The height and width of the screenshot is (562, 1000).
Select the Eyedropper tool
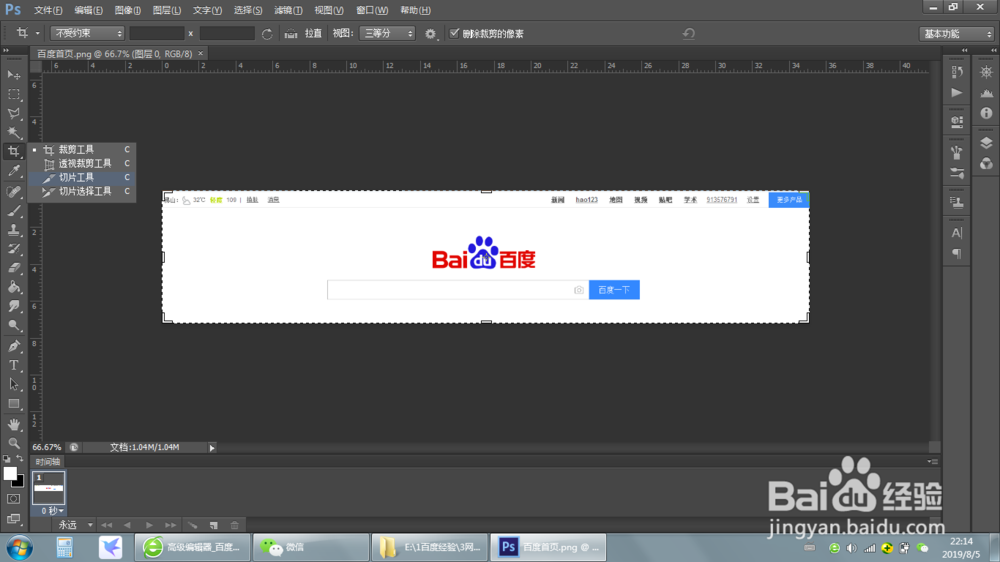pos(13,171)
